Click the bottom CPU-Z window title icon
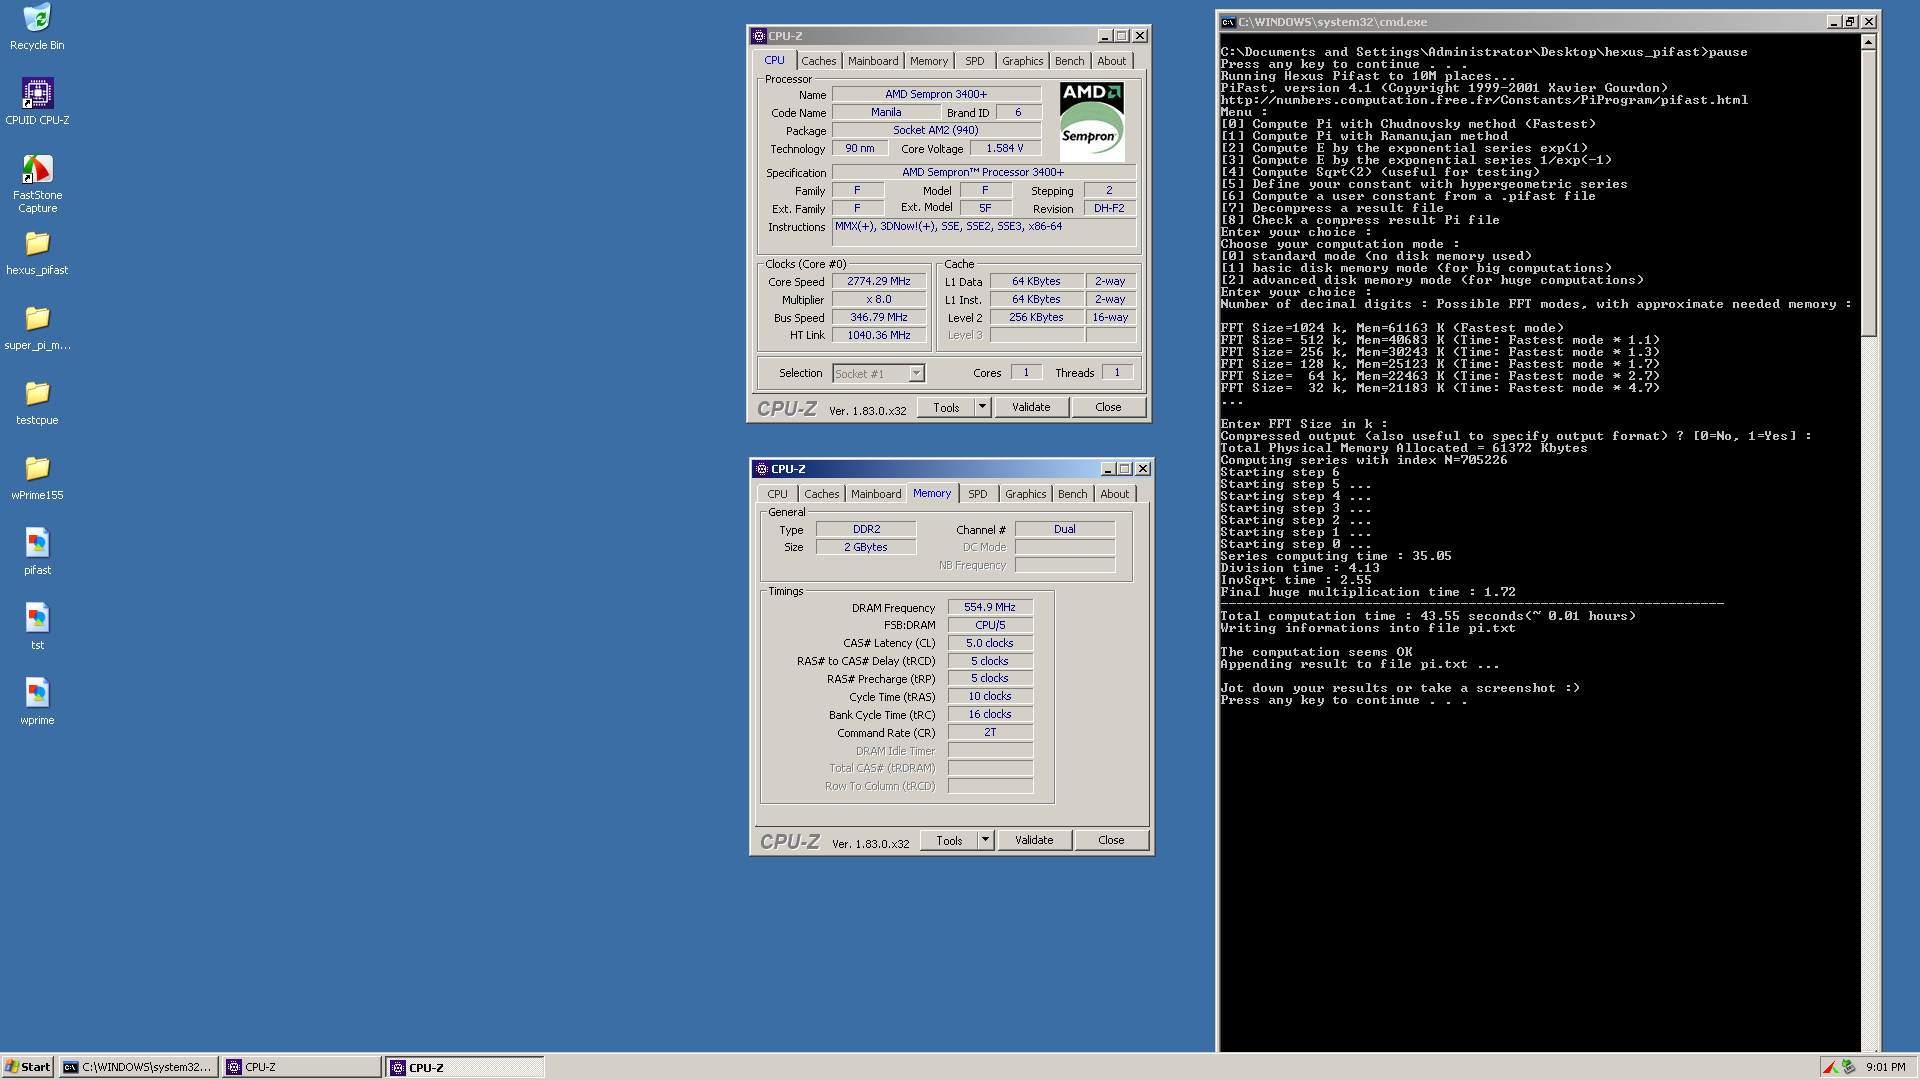1920x1080 pixels. [762, 469]
